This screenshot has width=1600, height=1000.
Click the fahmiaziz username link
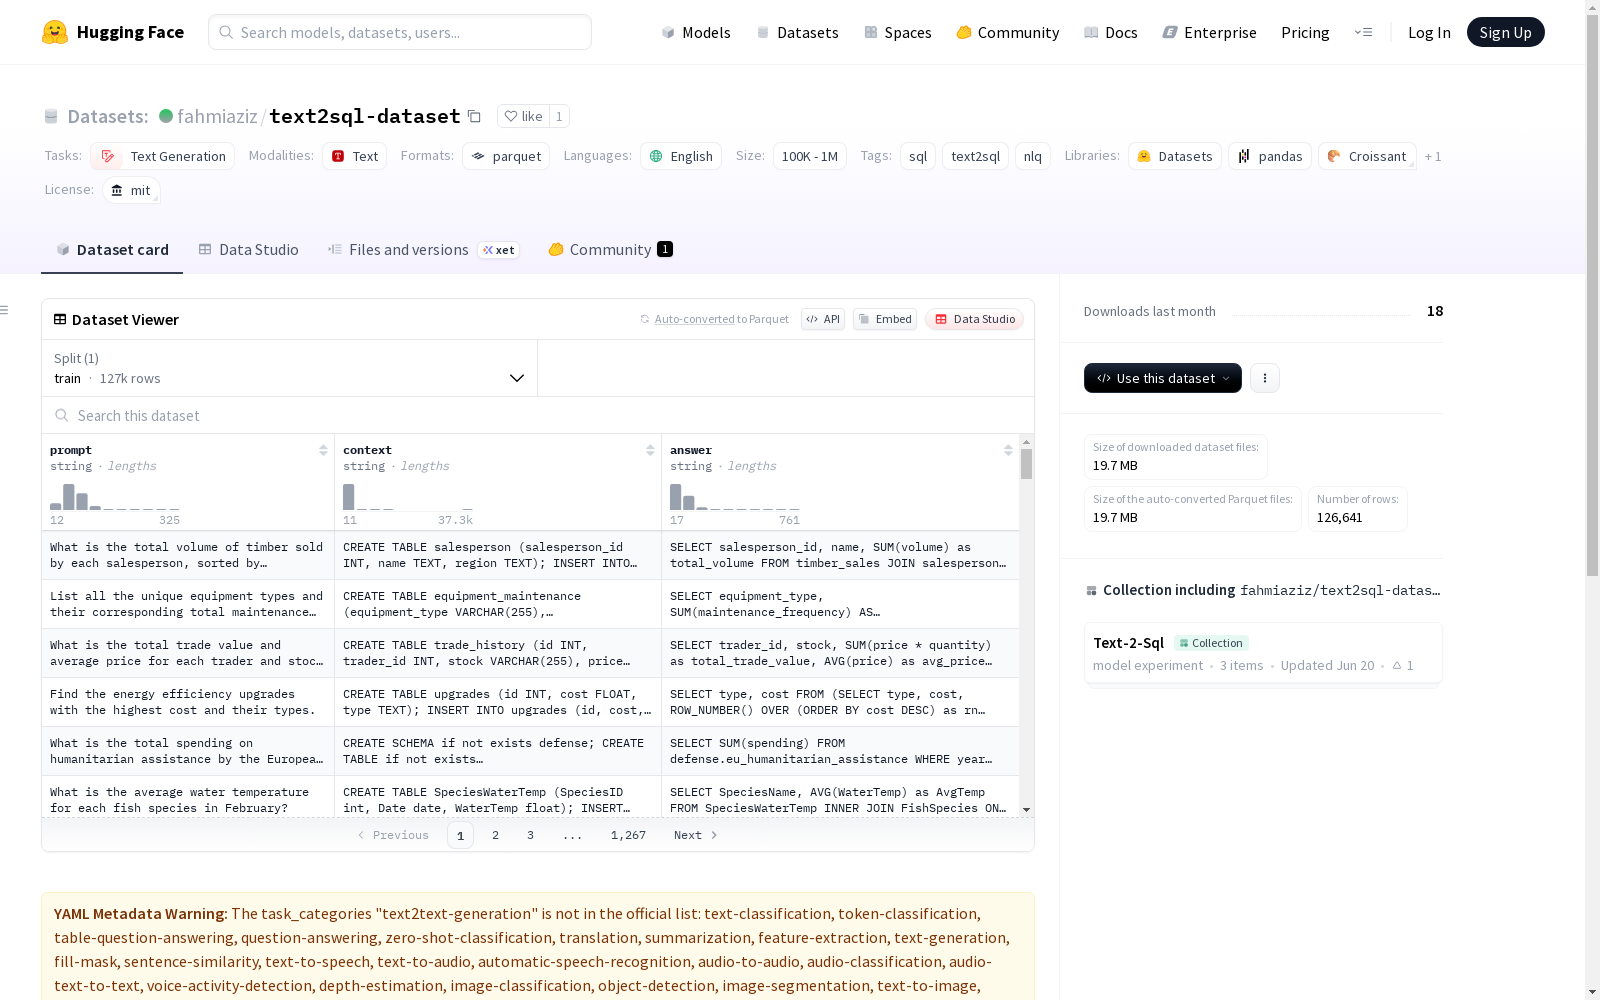coord(217,116)
